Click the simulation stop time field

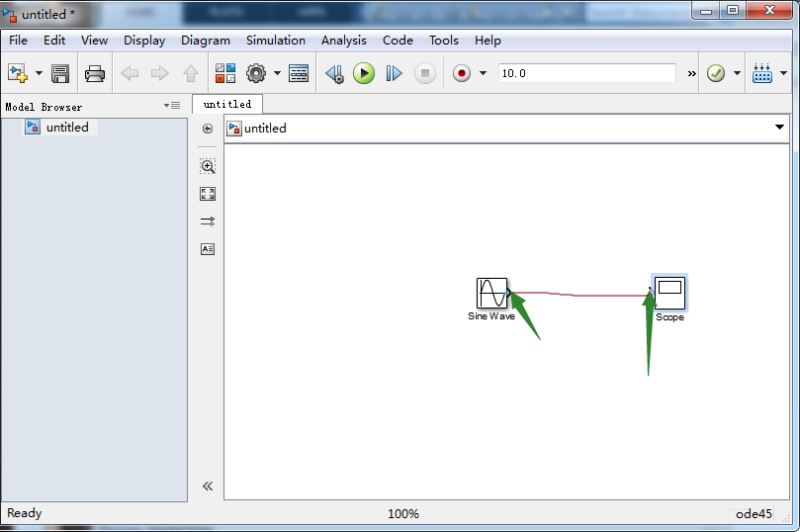587,73
